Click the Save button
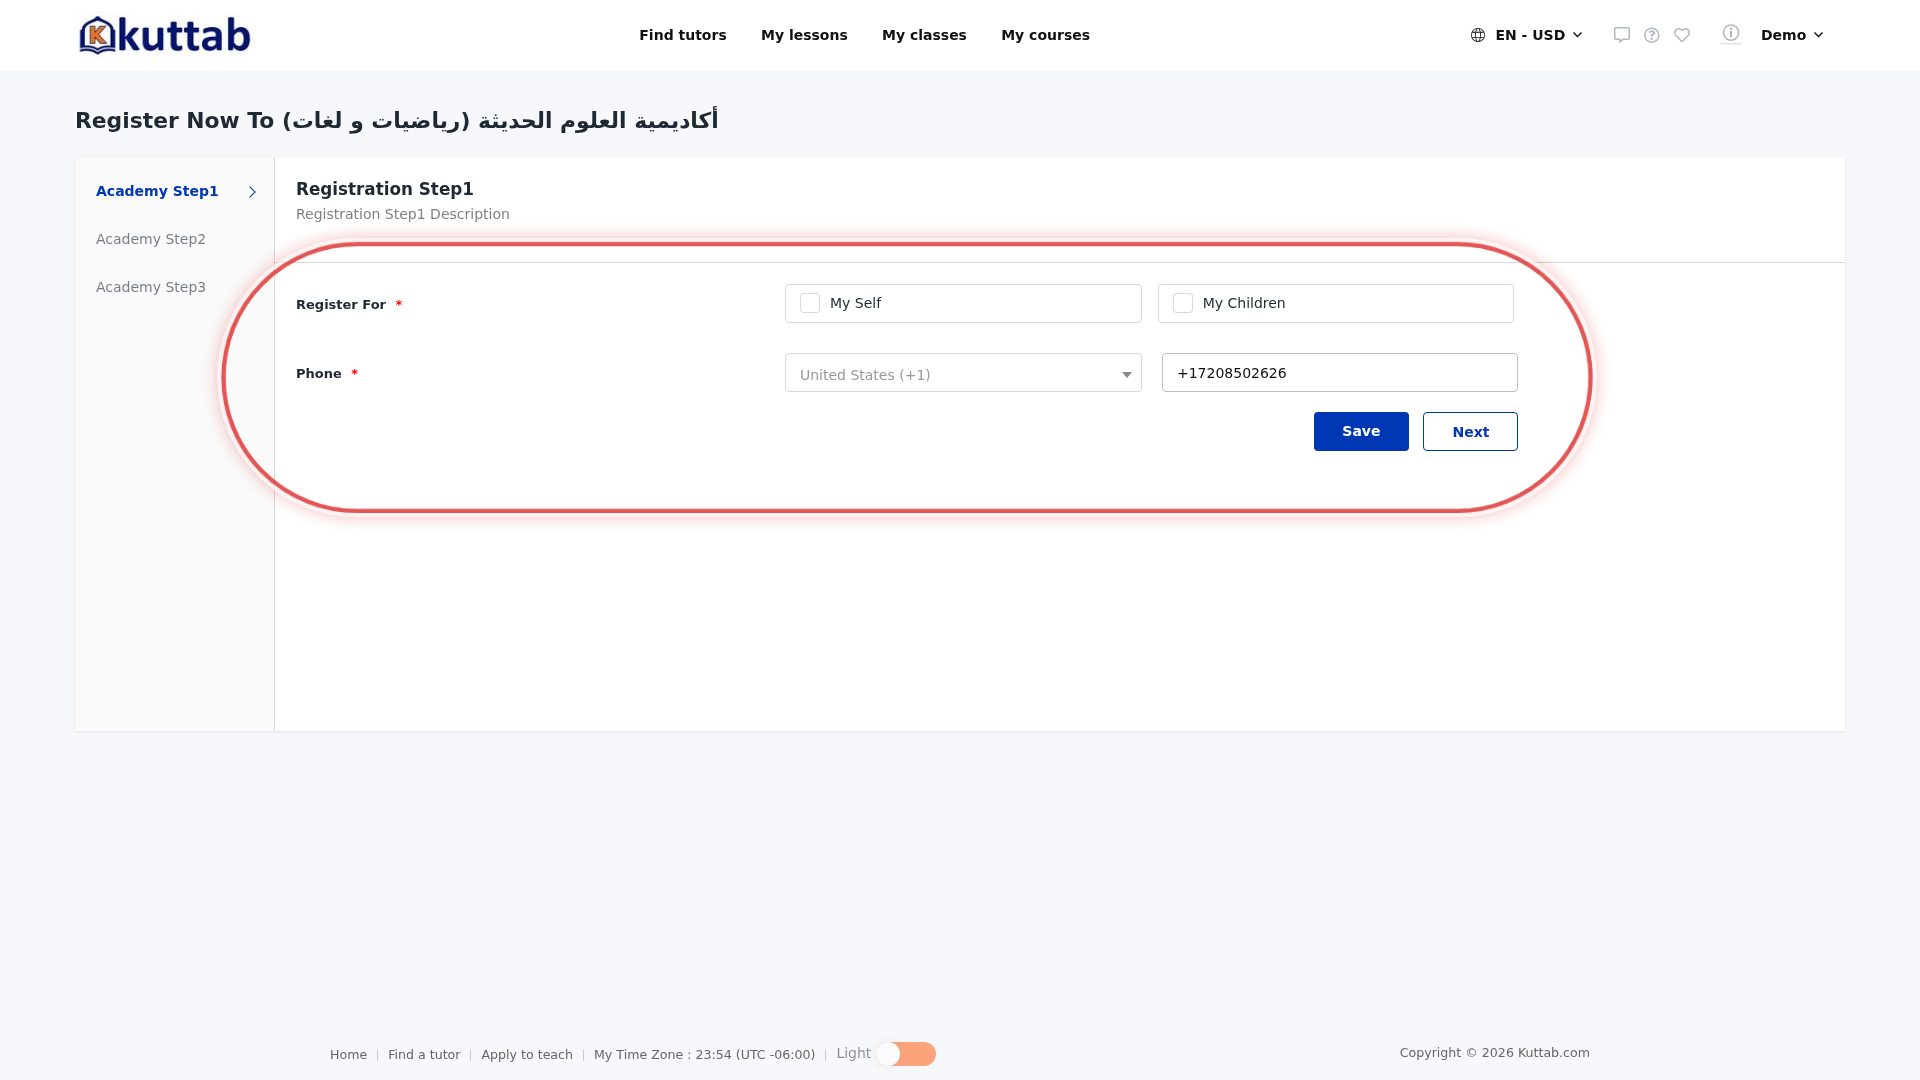 (1361, 431)
